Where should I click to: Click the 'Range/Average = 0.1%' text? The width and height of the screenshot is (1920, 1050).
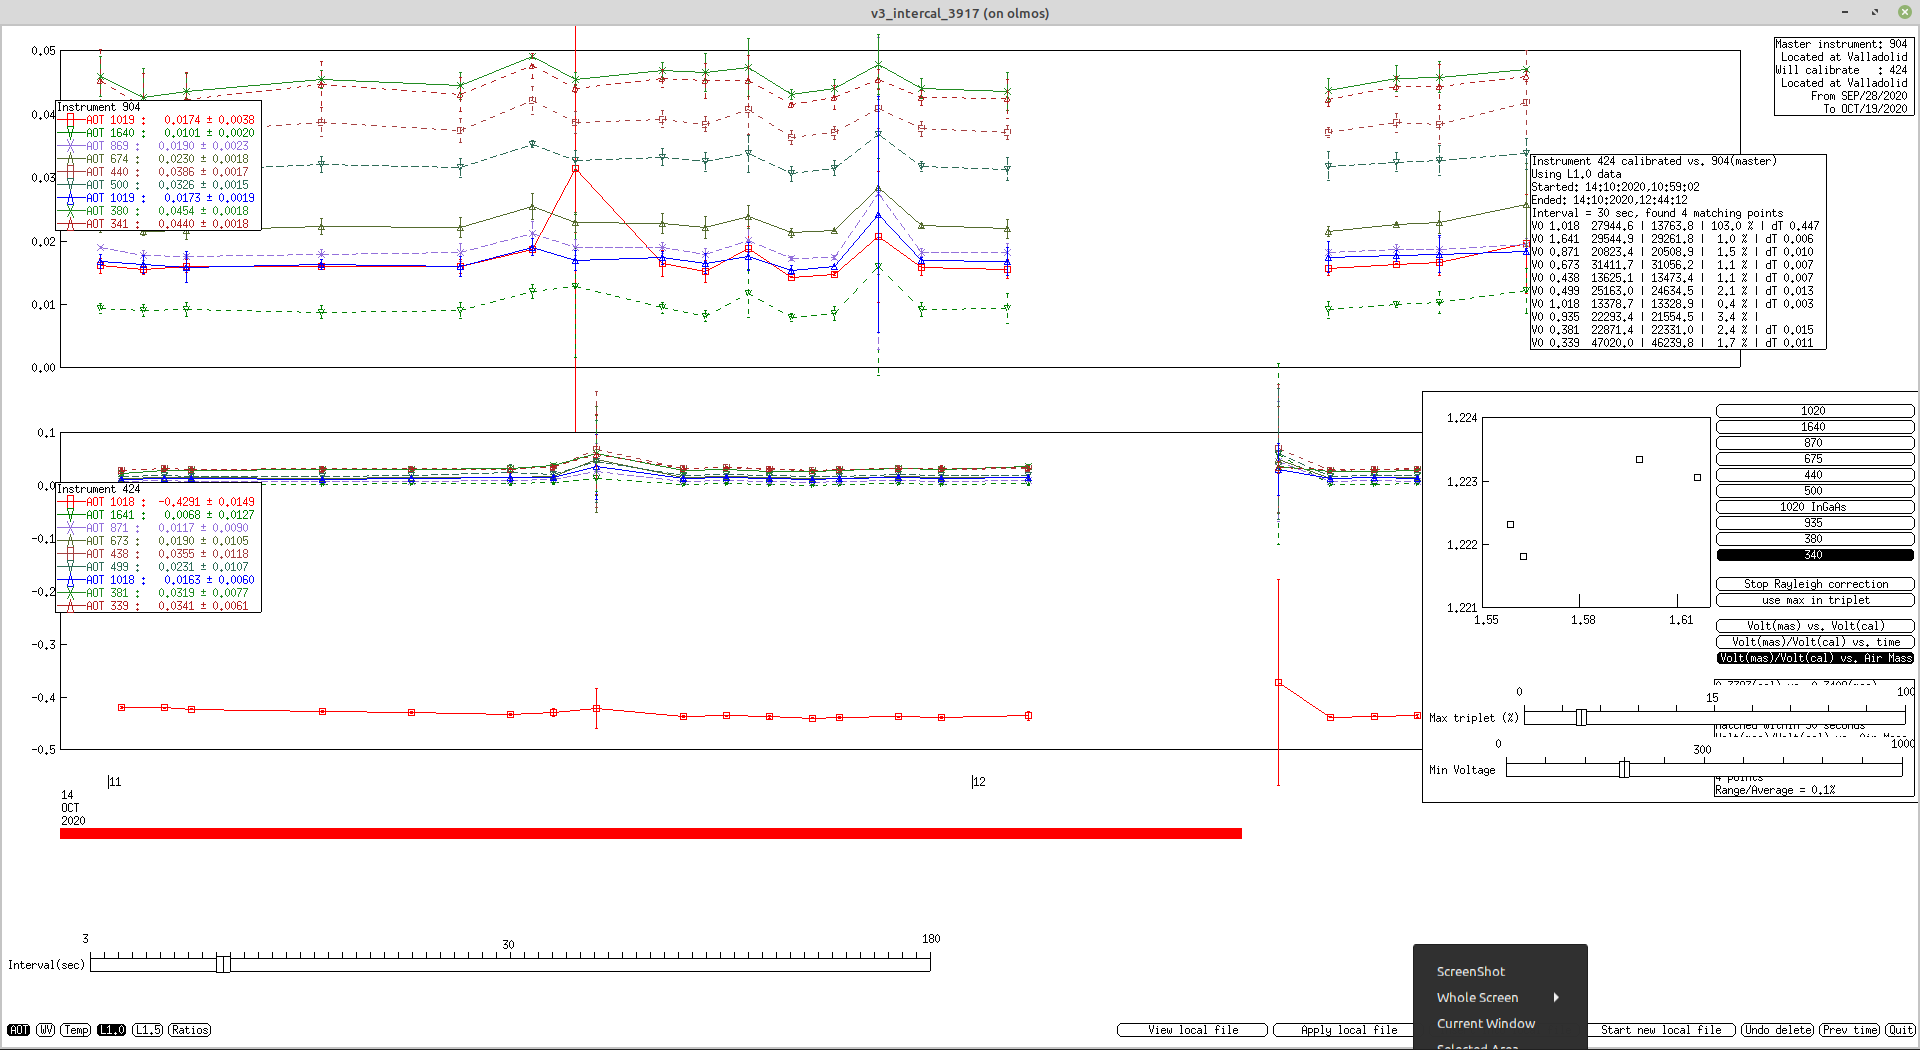pos(1775,790)
